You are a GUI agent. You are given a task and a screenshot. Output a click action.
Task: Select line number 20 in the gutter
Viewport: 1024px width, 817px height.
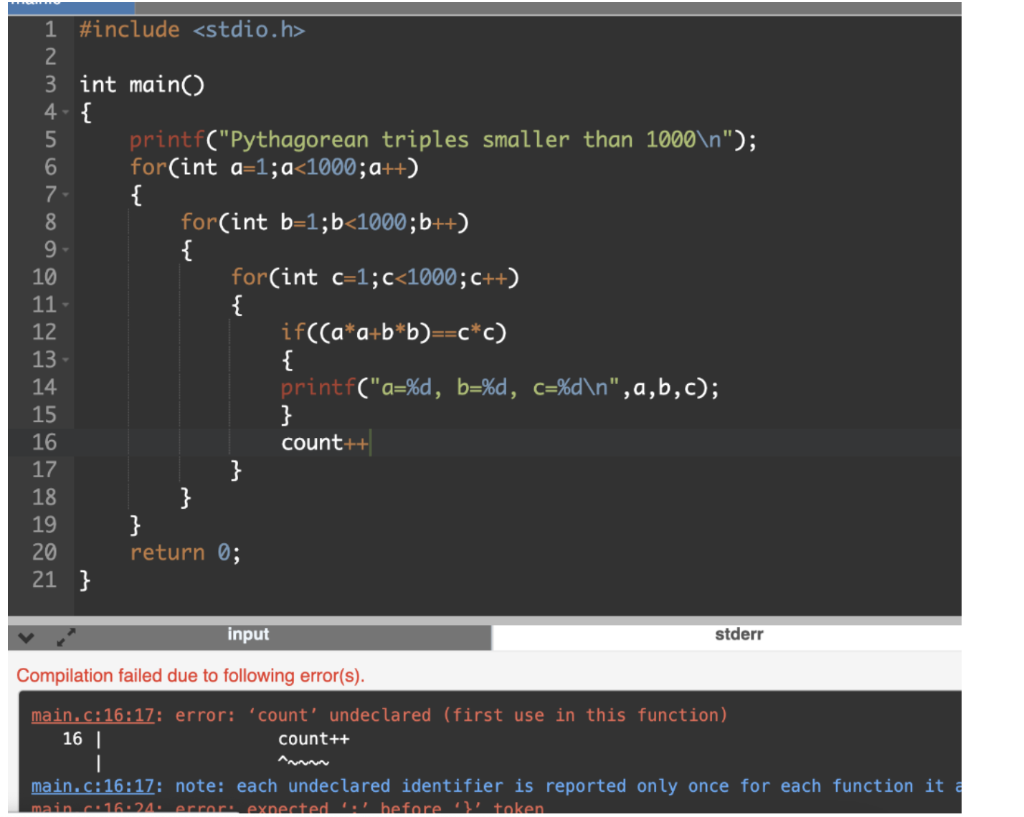44,553
